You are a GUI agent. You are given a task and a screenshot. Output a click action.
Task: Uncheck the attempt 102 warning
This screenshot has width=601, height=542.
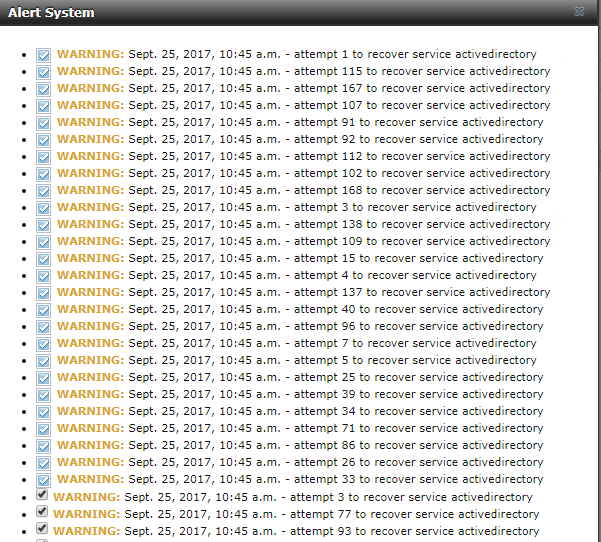pos(43,174)
